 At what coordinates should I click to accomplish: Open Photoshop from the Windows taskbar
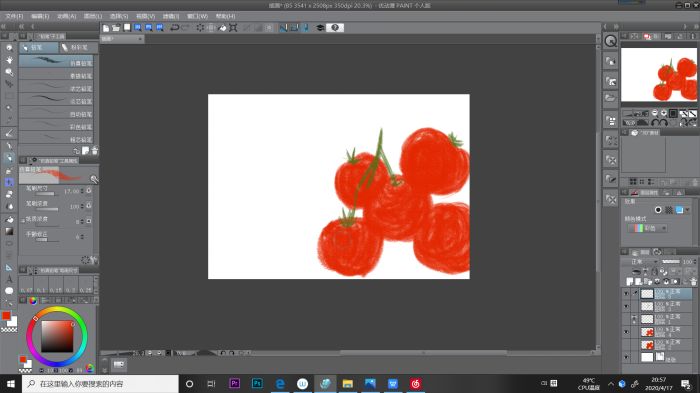[x=257, y=383]
